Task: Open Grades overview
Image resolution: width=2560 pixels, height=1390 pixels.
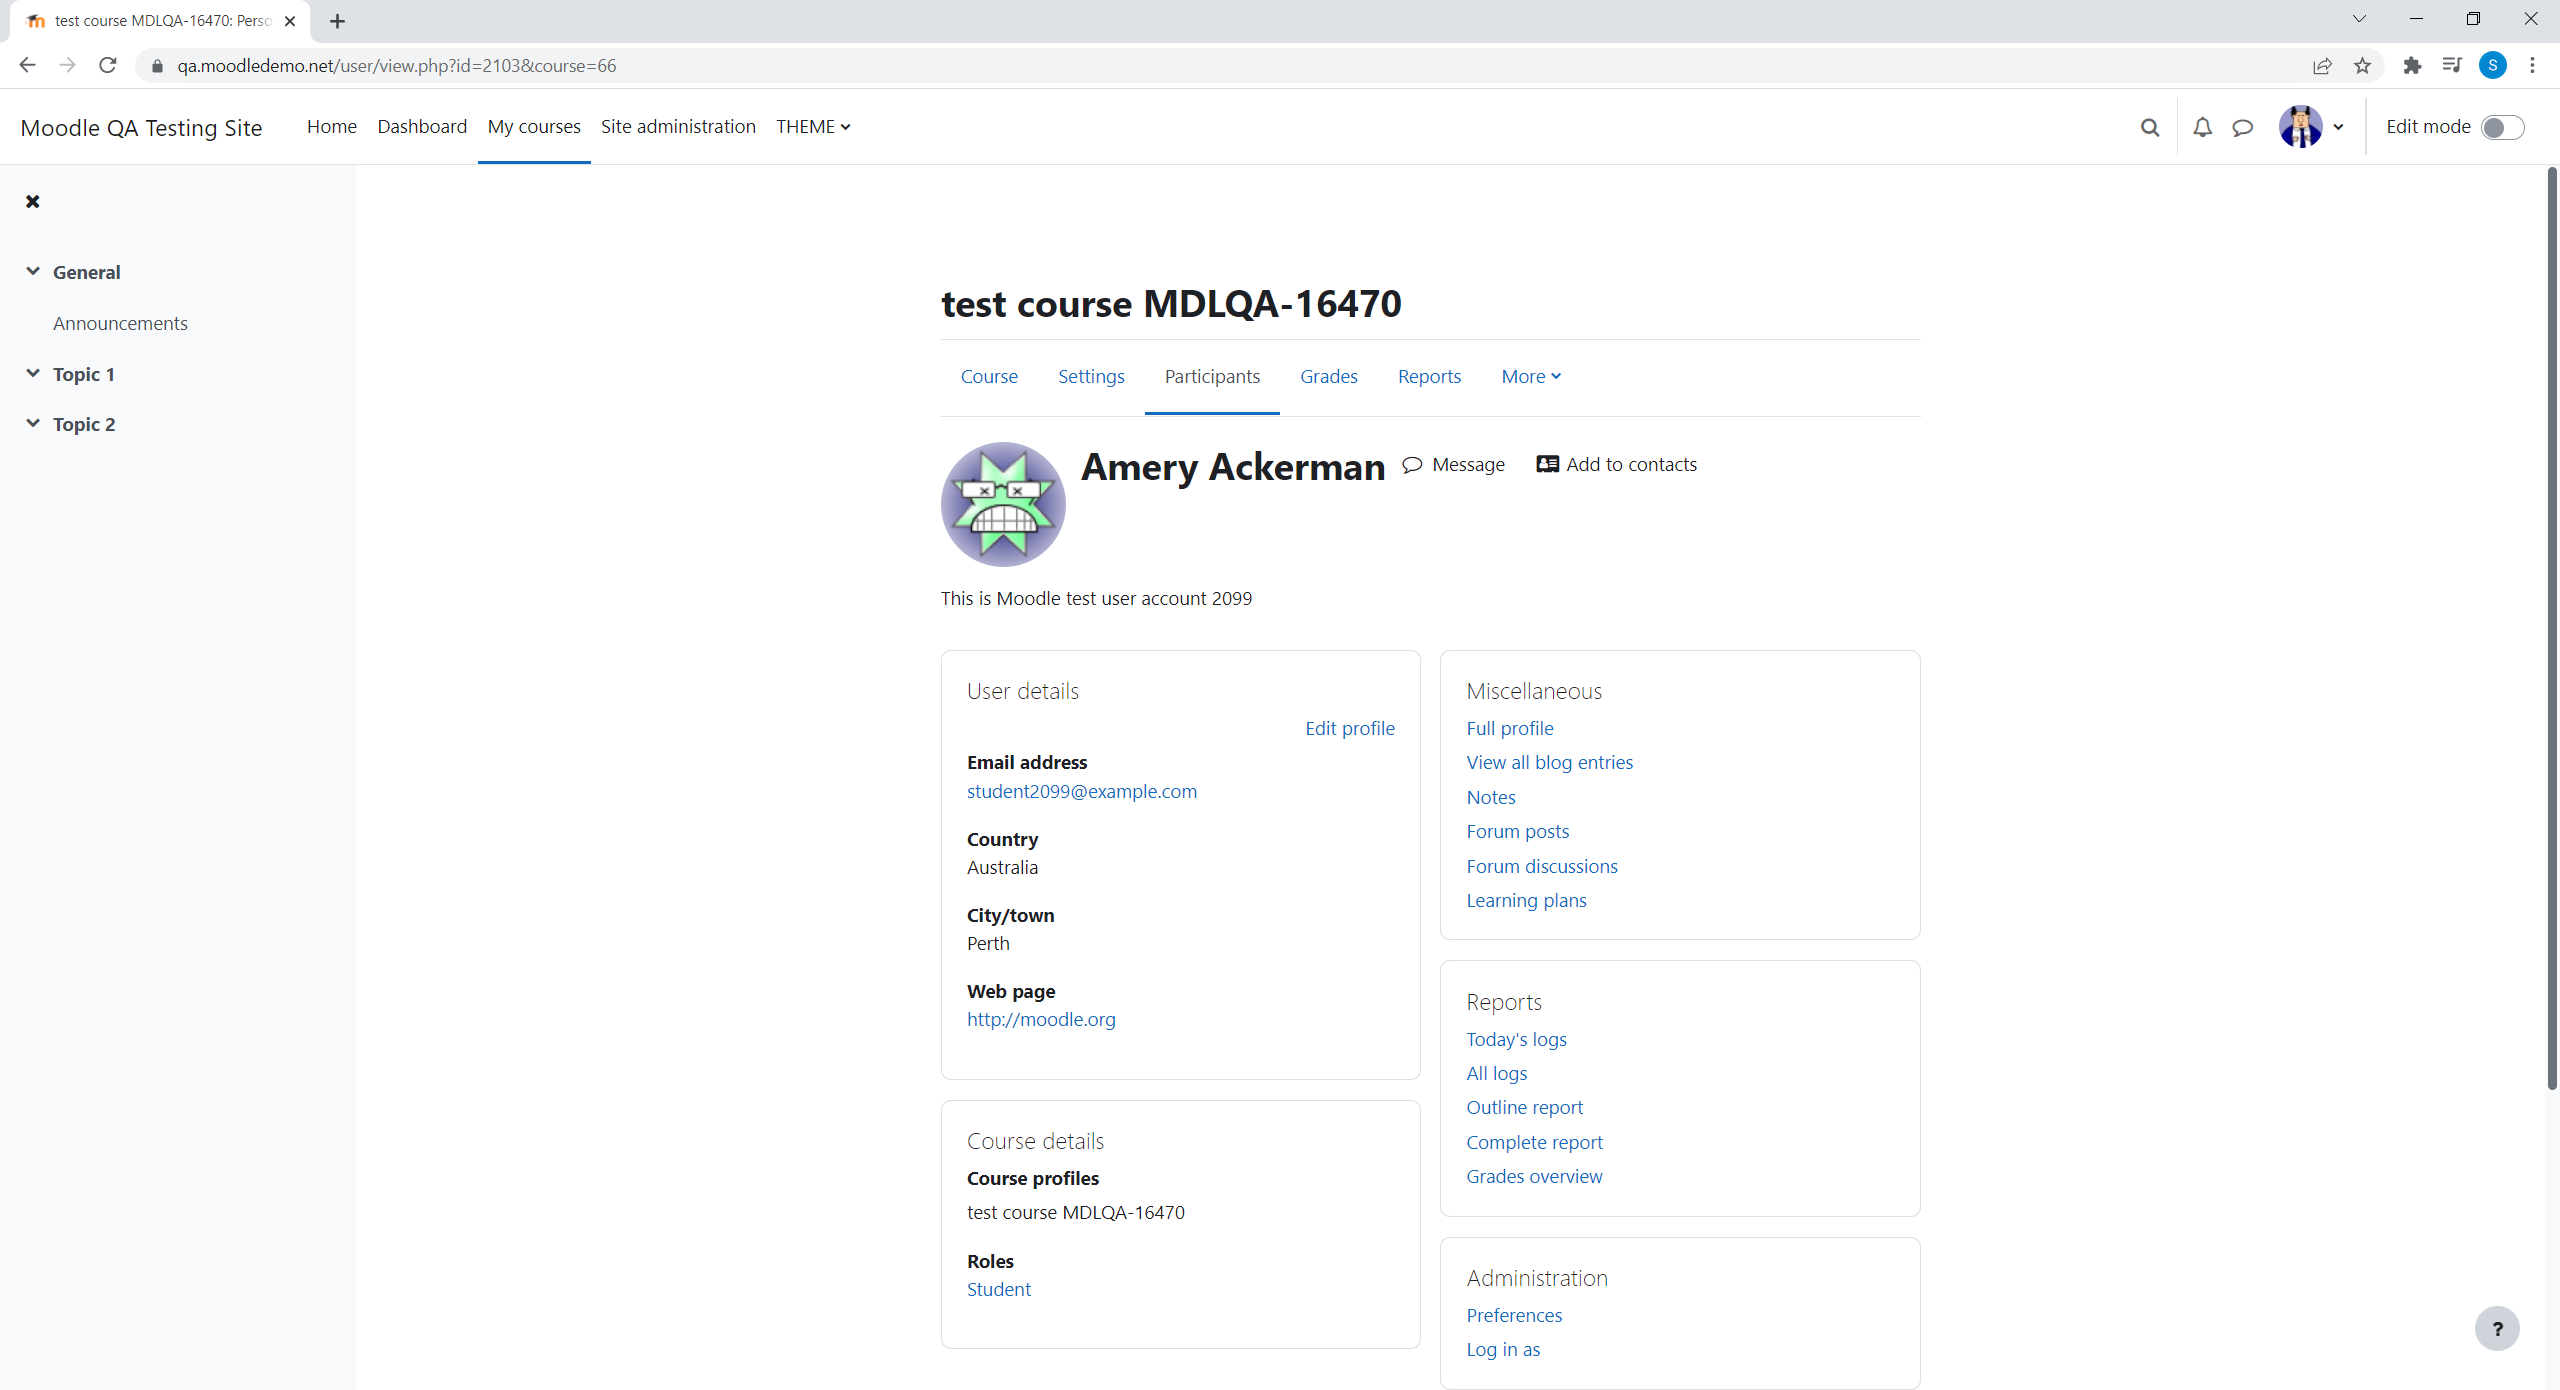Action: [1534, 1176]
